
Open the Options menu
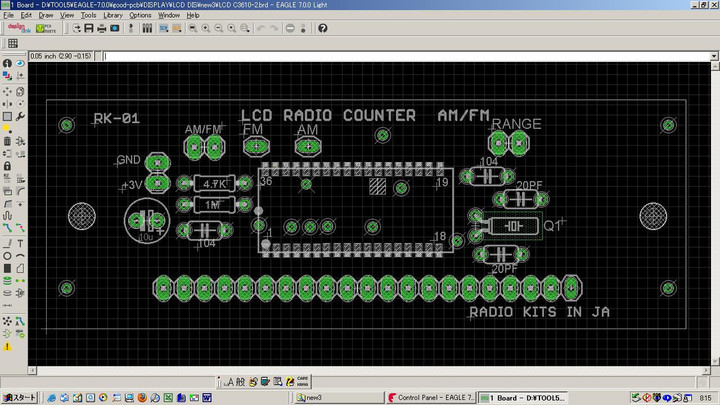point(140,15)
